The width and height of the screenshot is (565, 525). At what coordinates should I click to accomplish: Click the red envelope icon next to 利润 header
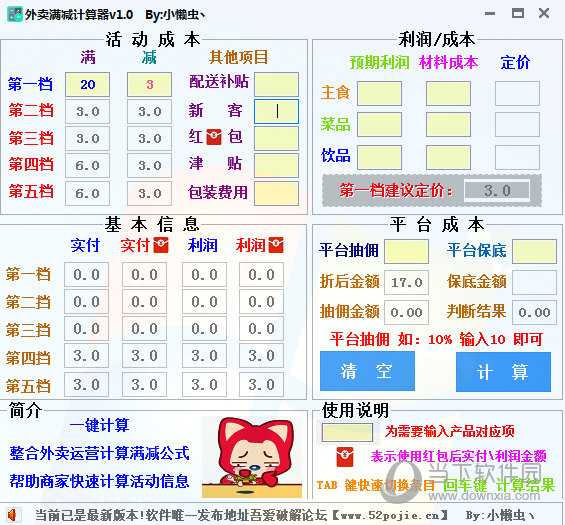coord(276,245)
